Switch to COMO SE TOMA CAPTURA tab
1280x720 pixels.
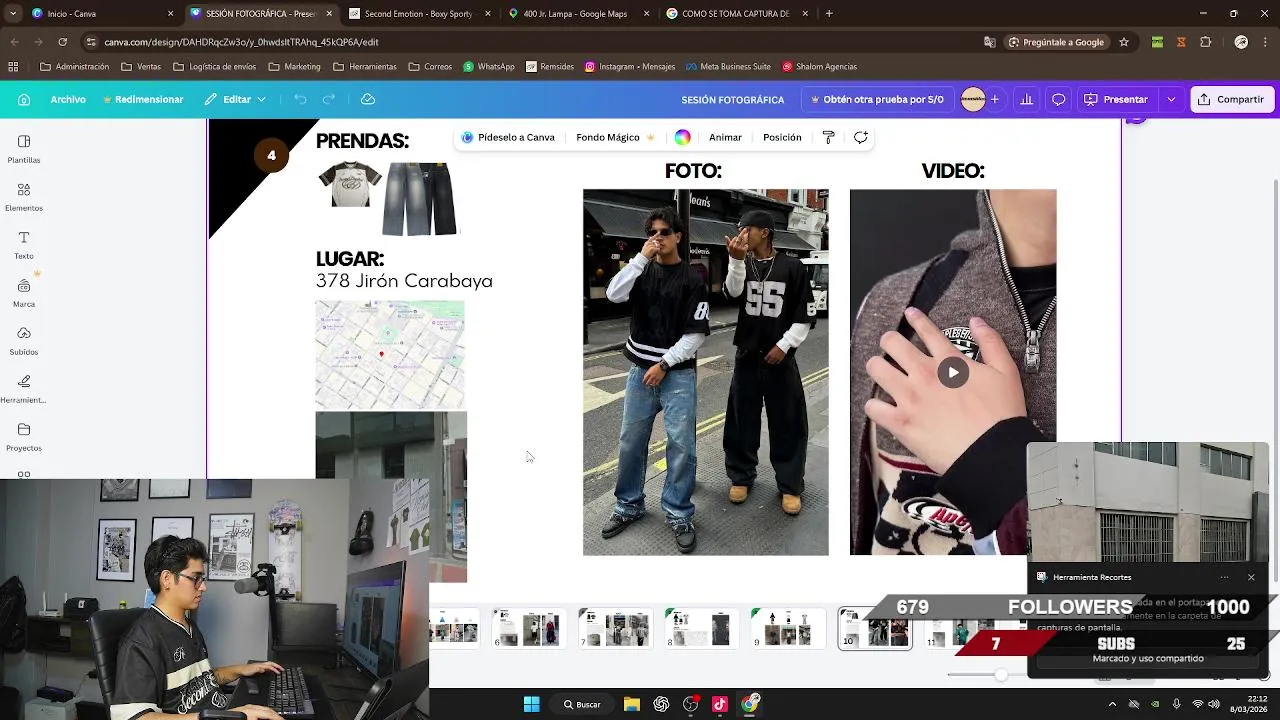coord(738,14)
